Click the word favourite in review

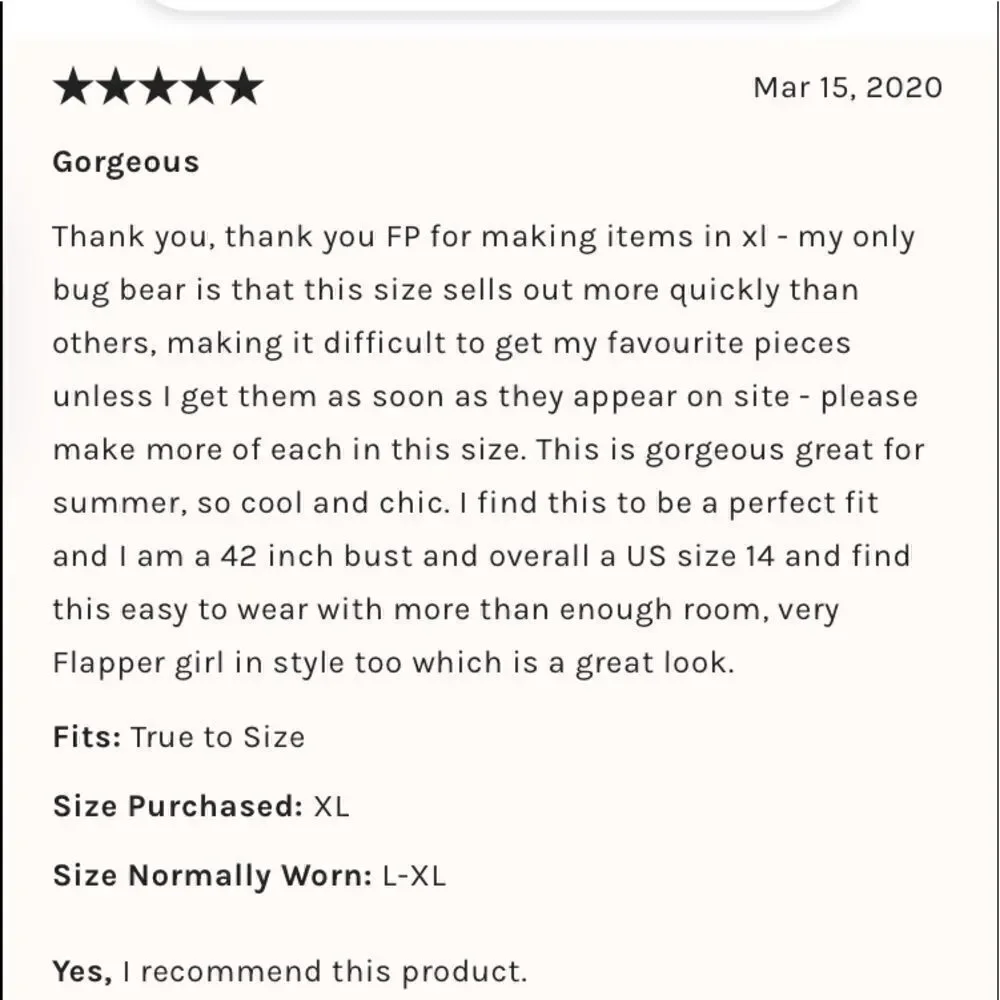[675, 343]
